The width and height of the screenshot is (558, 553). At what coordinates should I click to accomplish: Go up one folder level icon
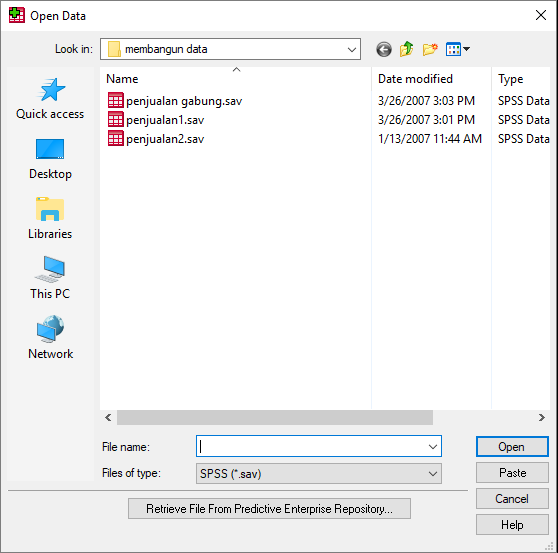point(406,49)
